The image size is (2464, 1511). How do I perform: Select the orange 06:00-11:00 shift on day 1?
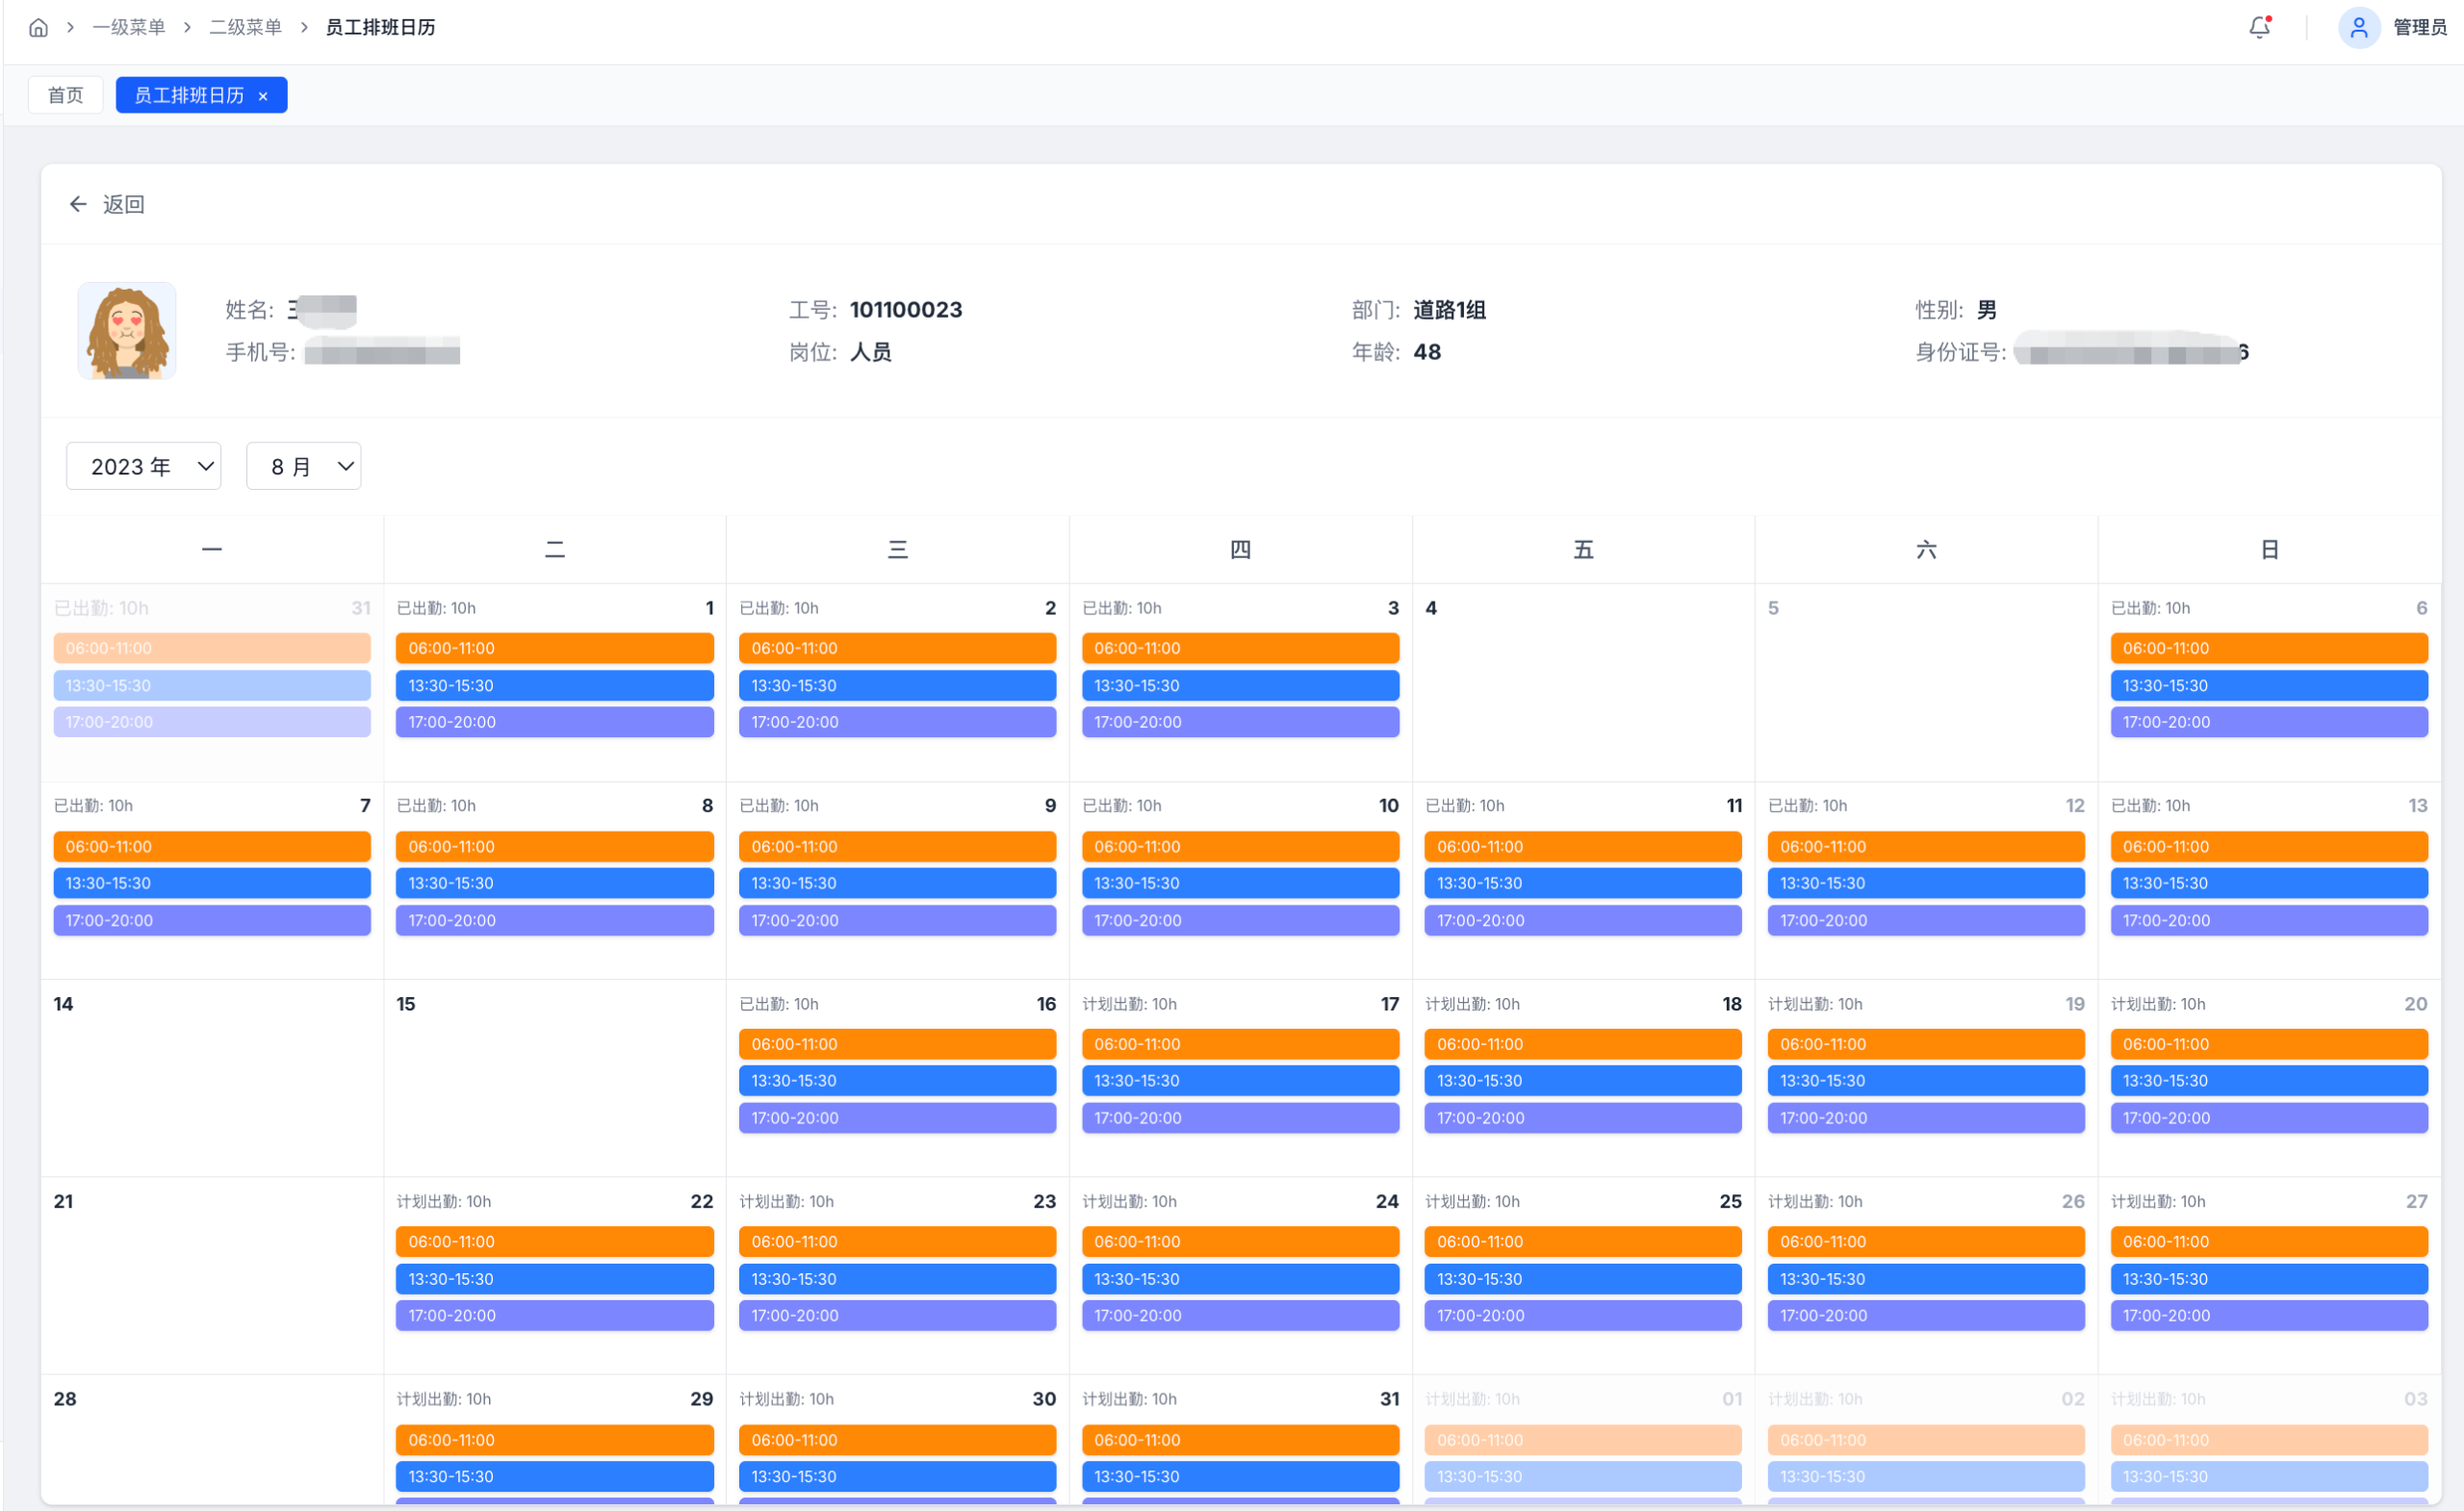pos(554,648)
